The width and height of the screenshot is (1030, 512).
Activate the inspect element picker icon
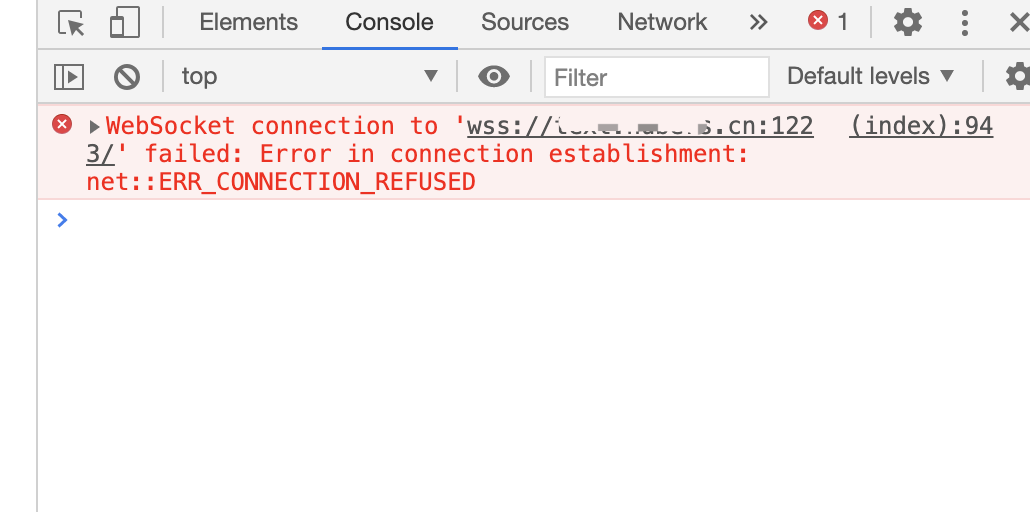[72, 23]
